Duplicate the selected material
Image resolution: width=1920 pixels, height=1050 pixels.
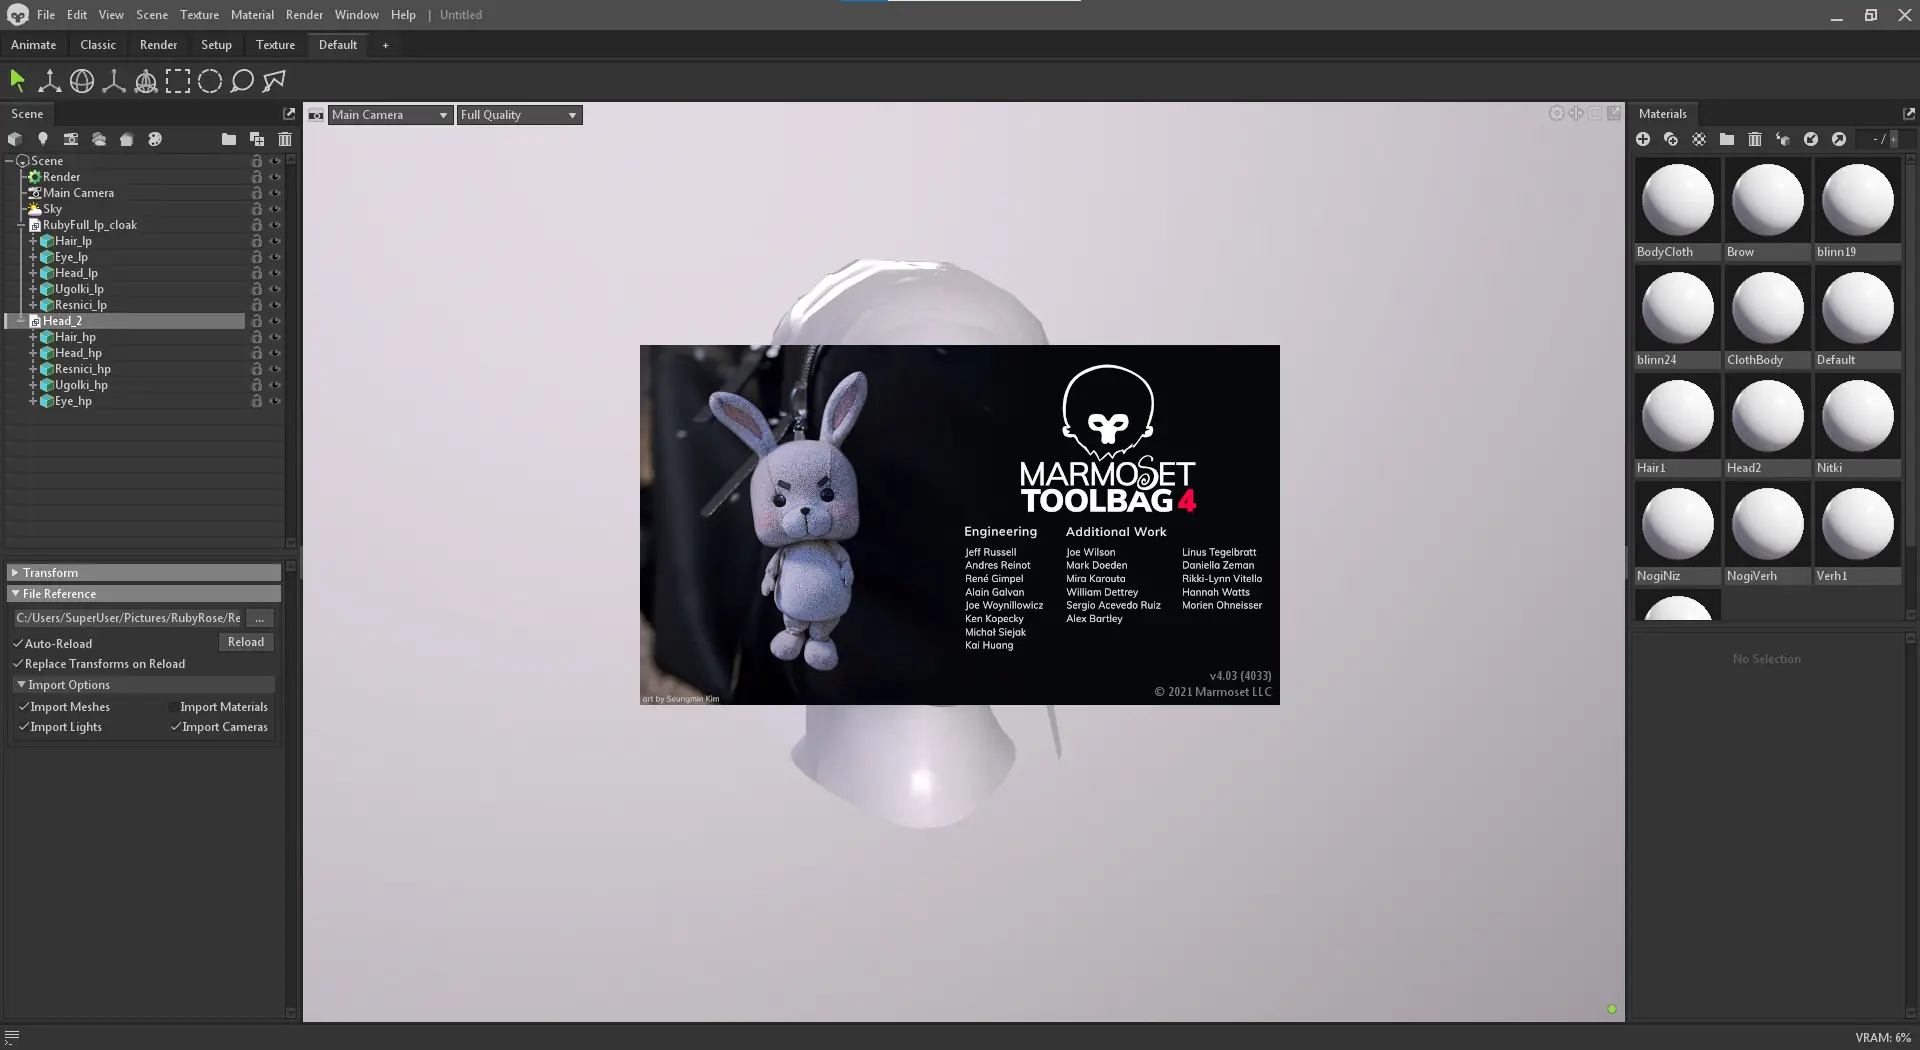click(1671, 139)
